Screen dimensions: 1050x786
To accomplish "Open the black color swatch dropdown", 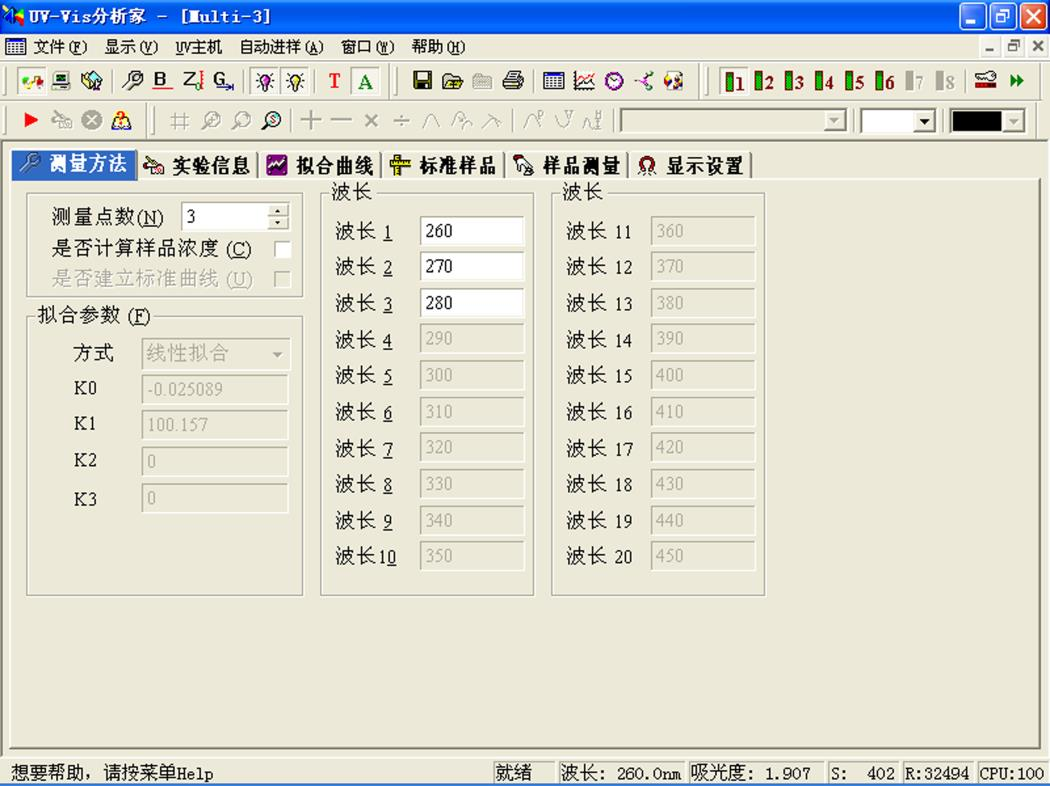I will pos(1014,121).
